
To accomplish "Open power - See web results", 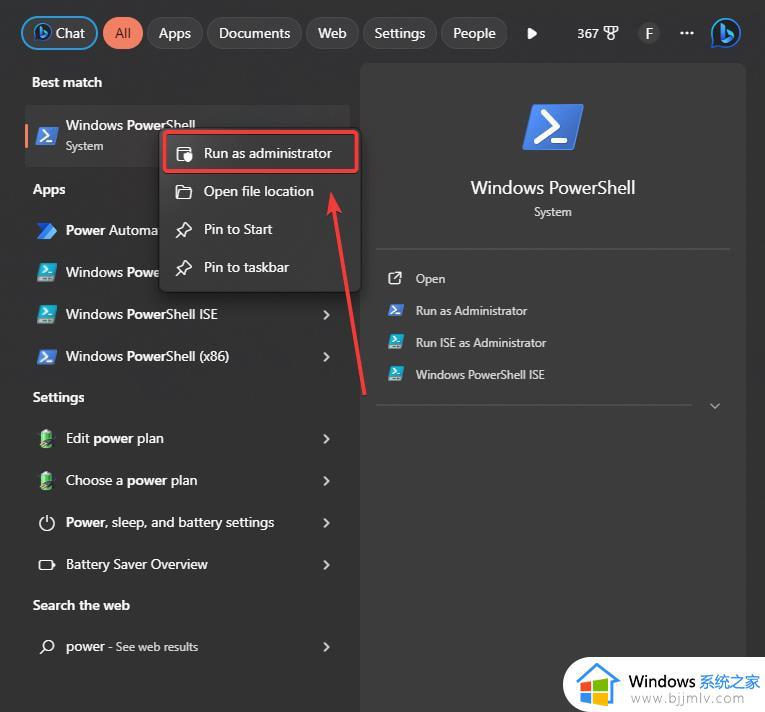I will [x=185, y=647].
